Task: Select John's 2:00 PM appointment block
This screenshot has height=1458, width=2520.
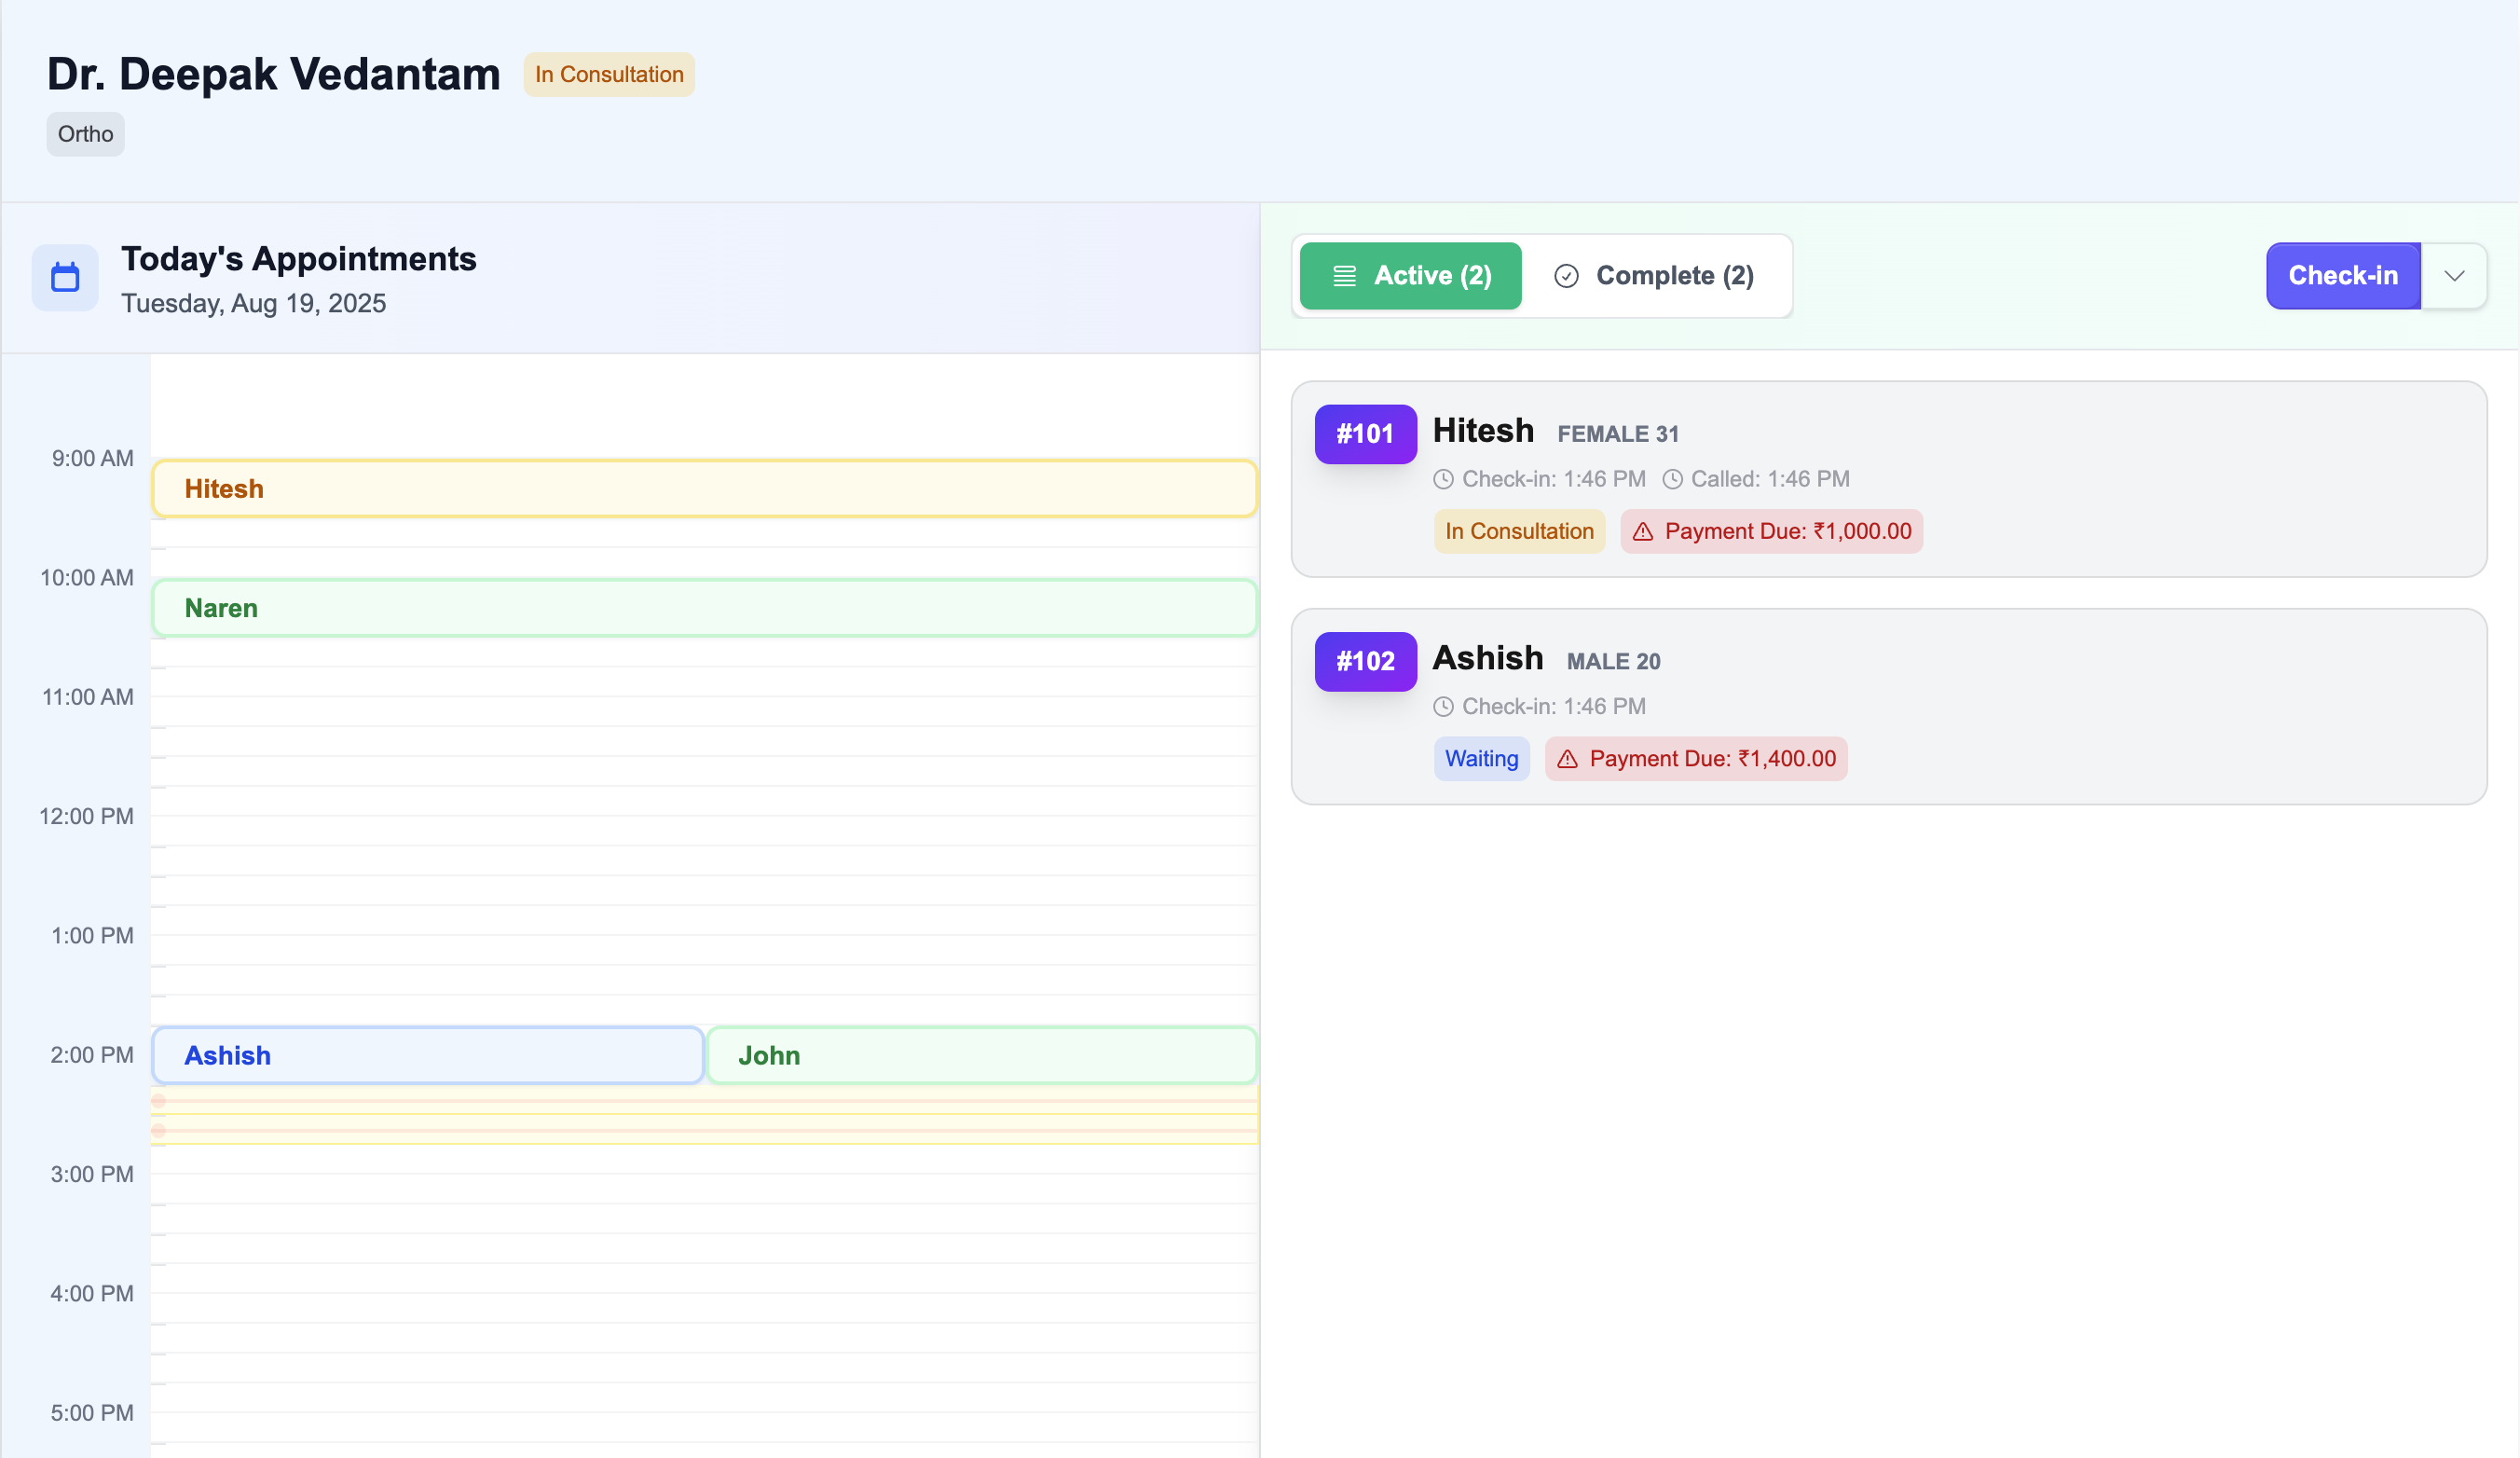Action: tap(981, 1055)
